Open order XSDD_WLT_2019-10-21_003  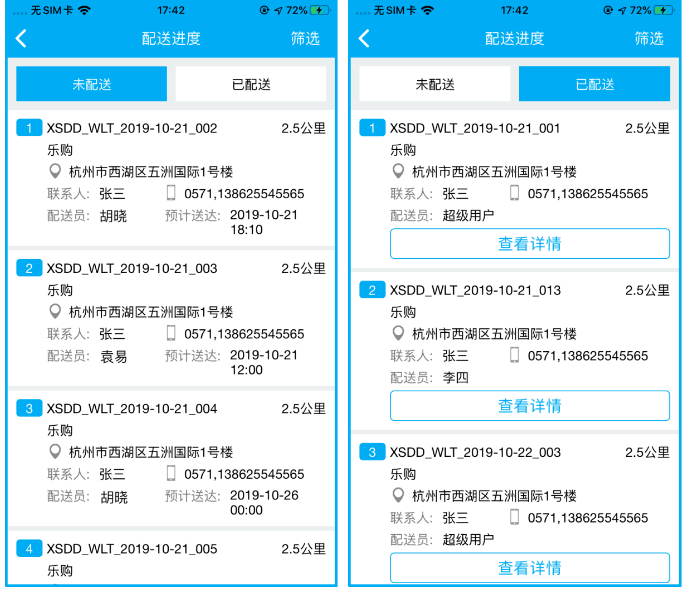click(x=171, y=318)
